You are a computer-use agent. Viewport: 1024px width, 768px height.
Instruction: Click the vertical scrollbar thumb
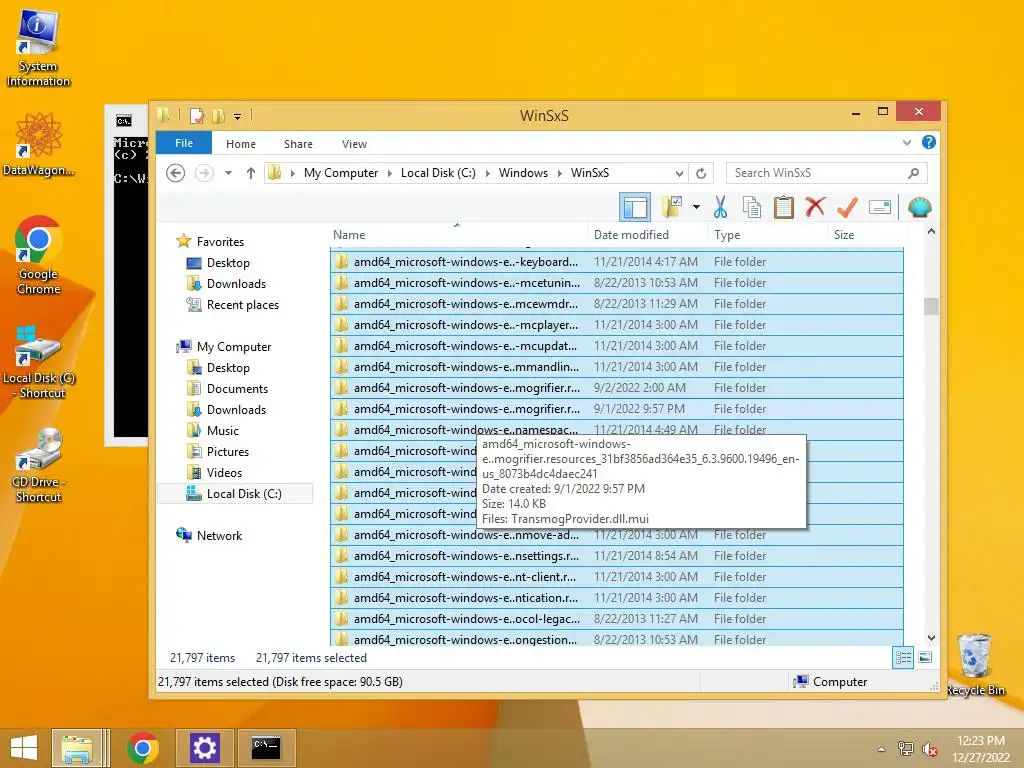[x=931, y=306]
